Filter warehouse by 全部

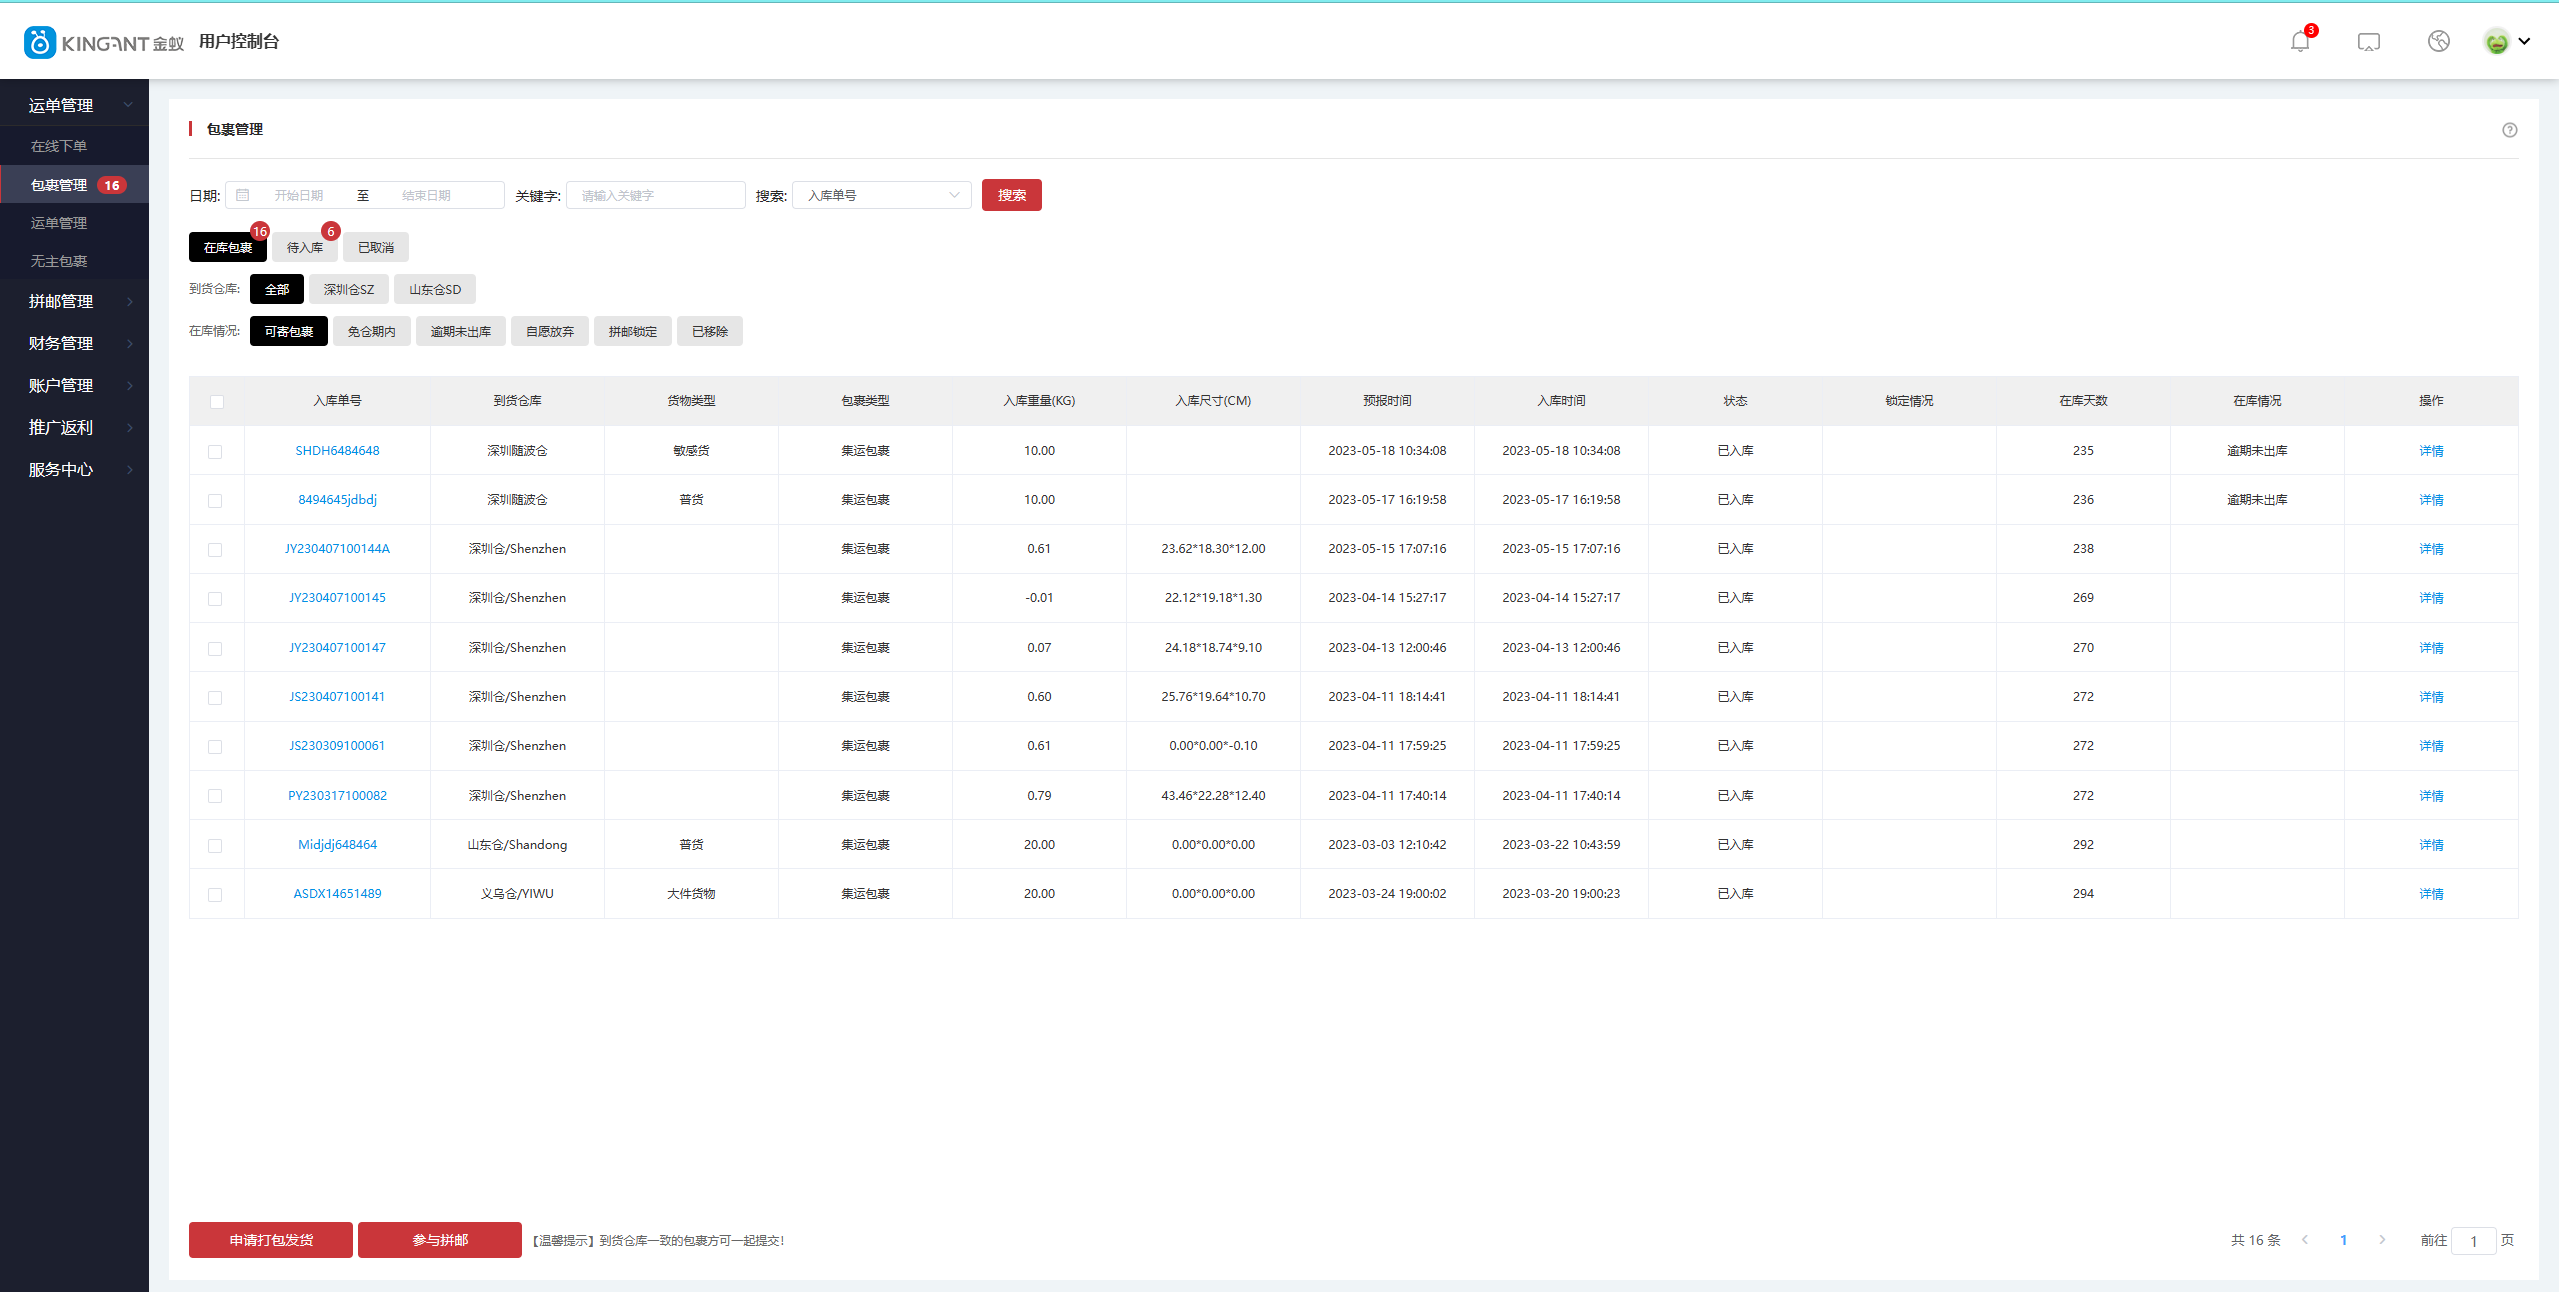[x=277, y=289]
